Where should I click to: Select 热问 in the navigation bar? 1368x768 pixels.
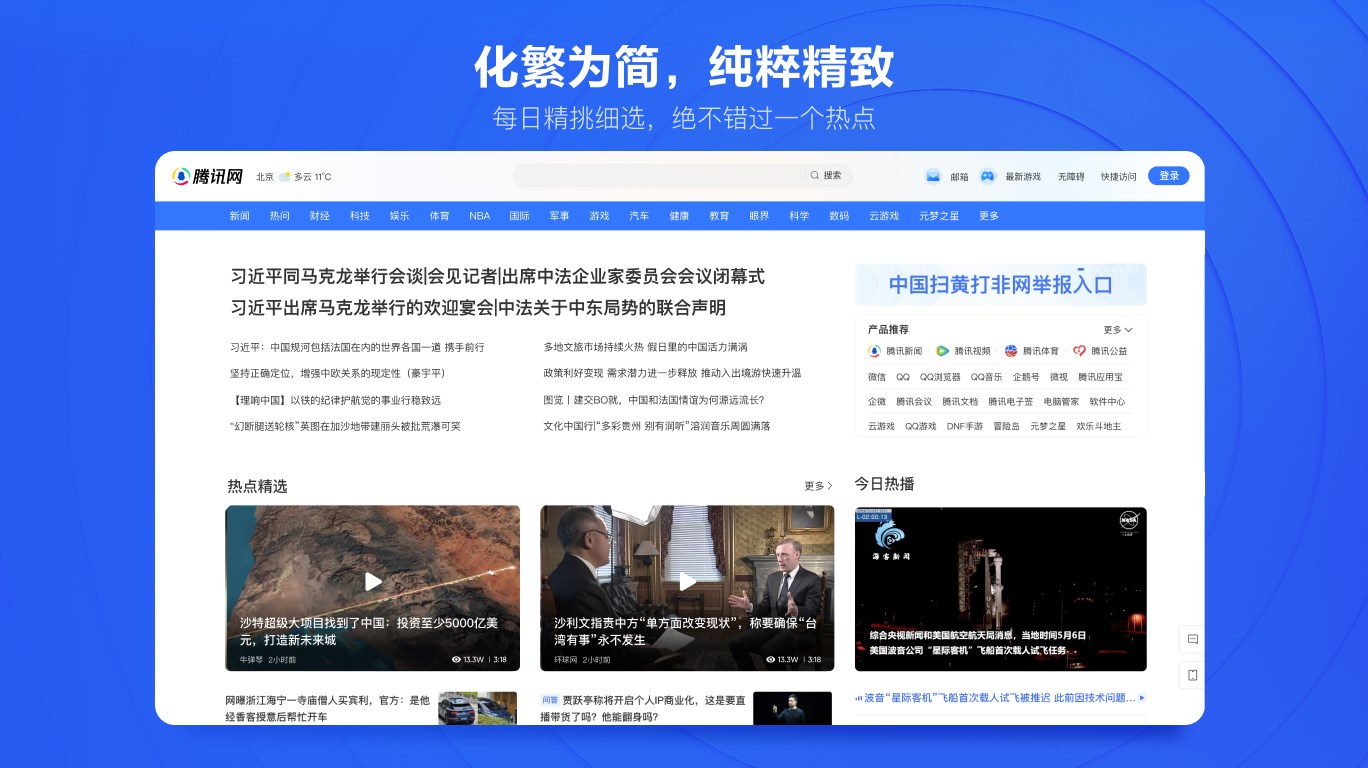280,216
